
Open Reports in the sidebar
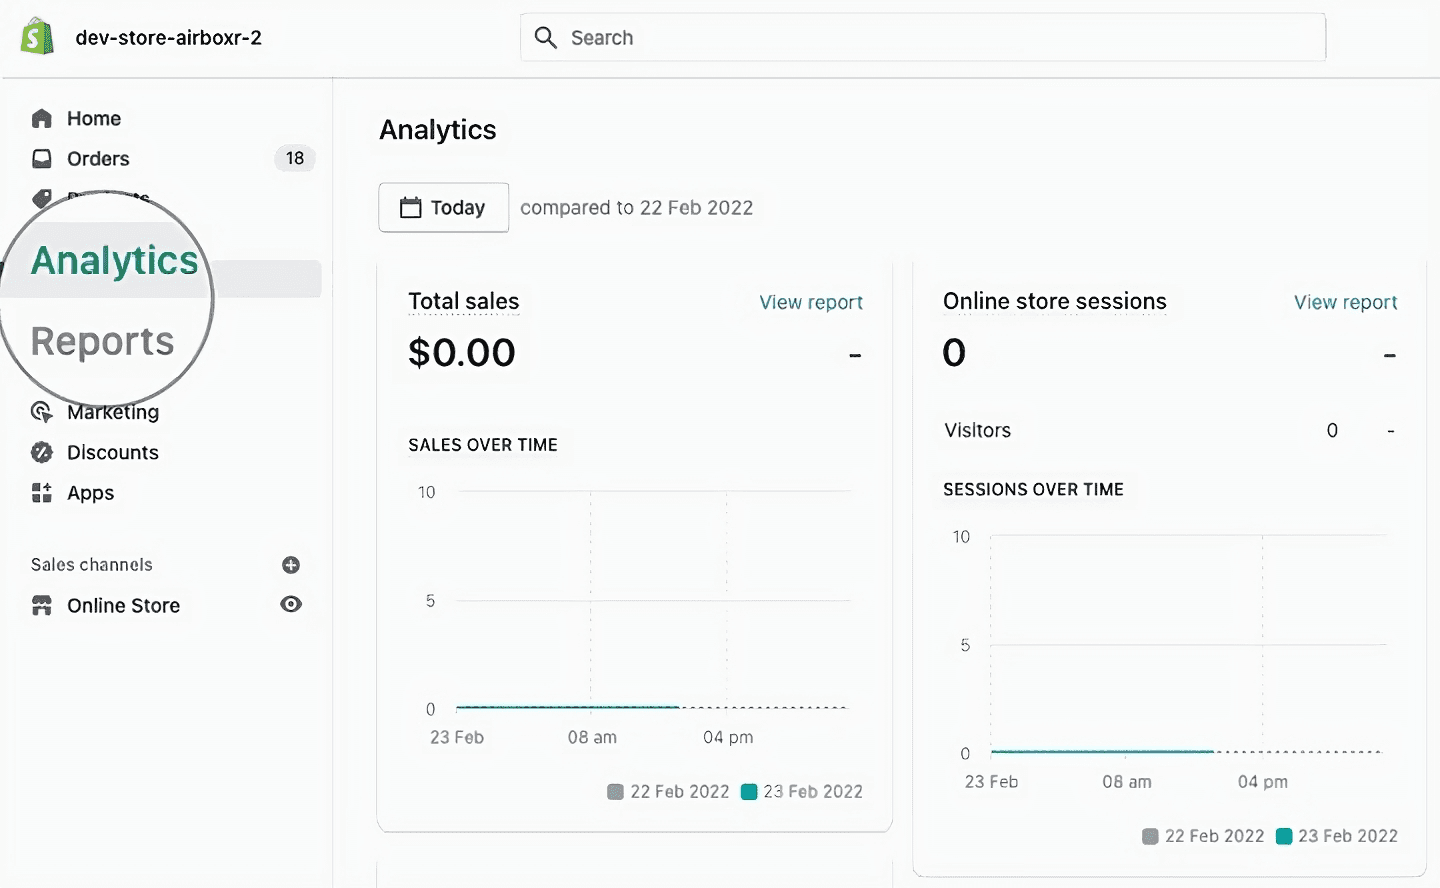click(x=103, y=342)
